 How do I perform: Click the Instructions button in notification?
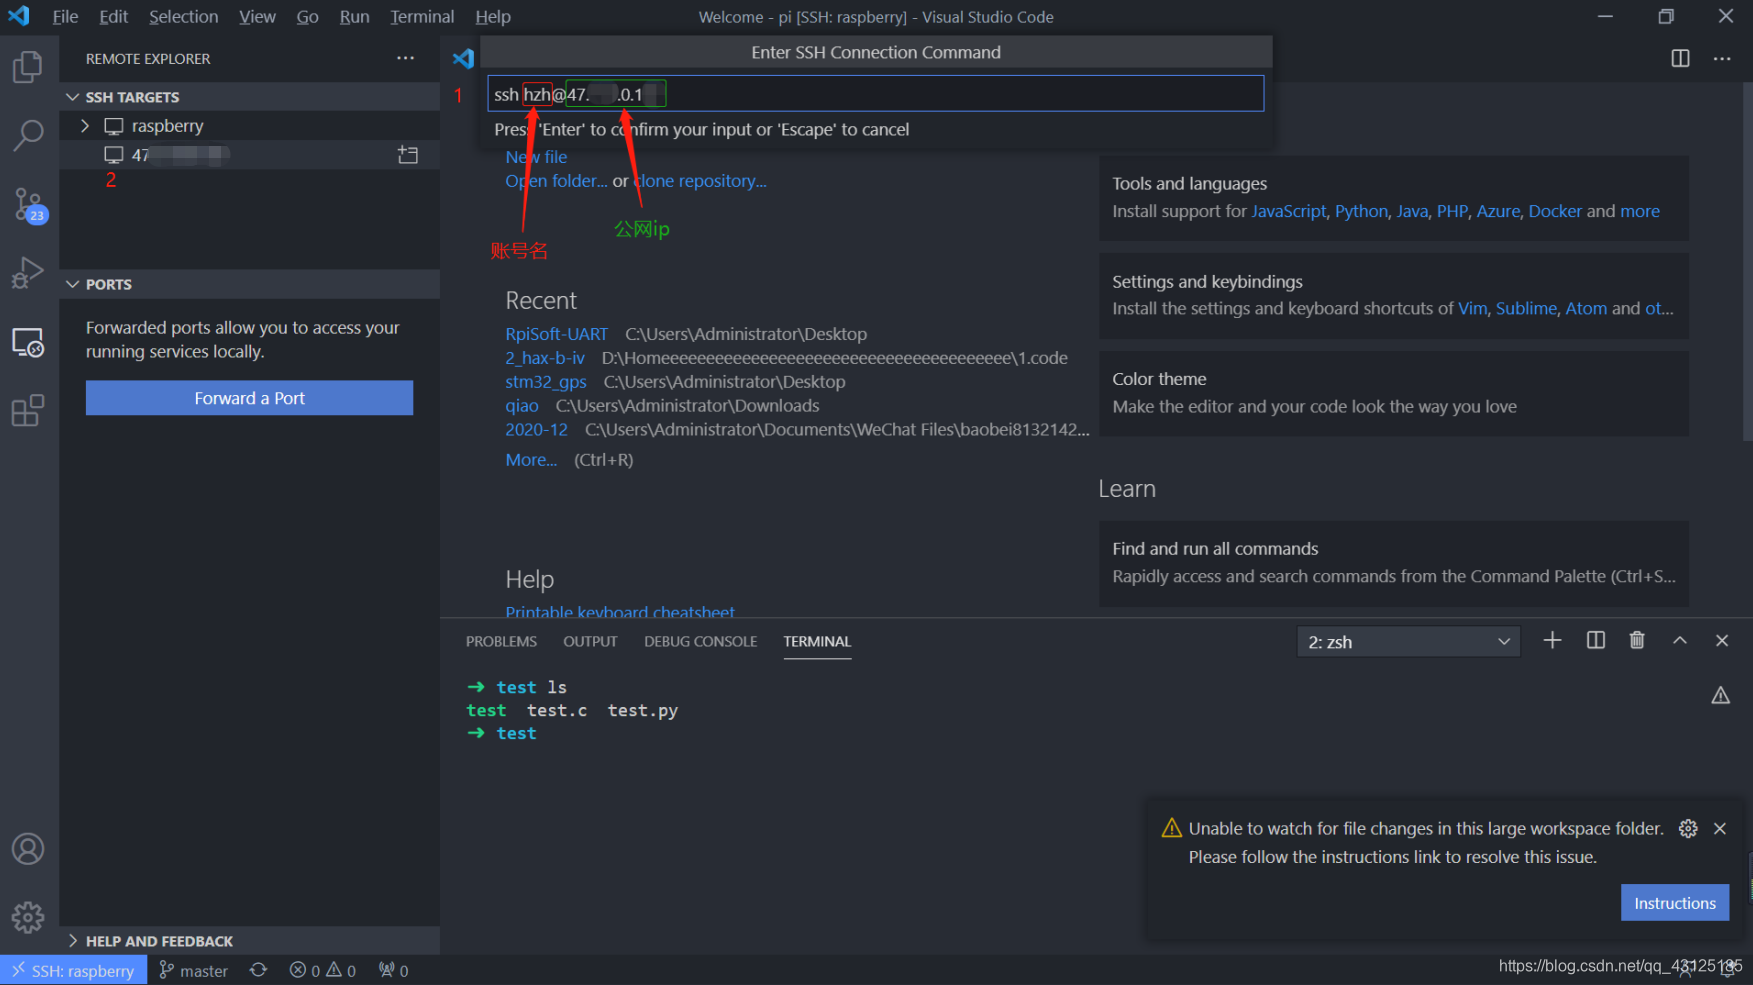1675,903
